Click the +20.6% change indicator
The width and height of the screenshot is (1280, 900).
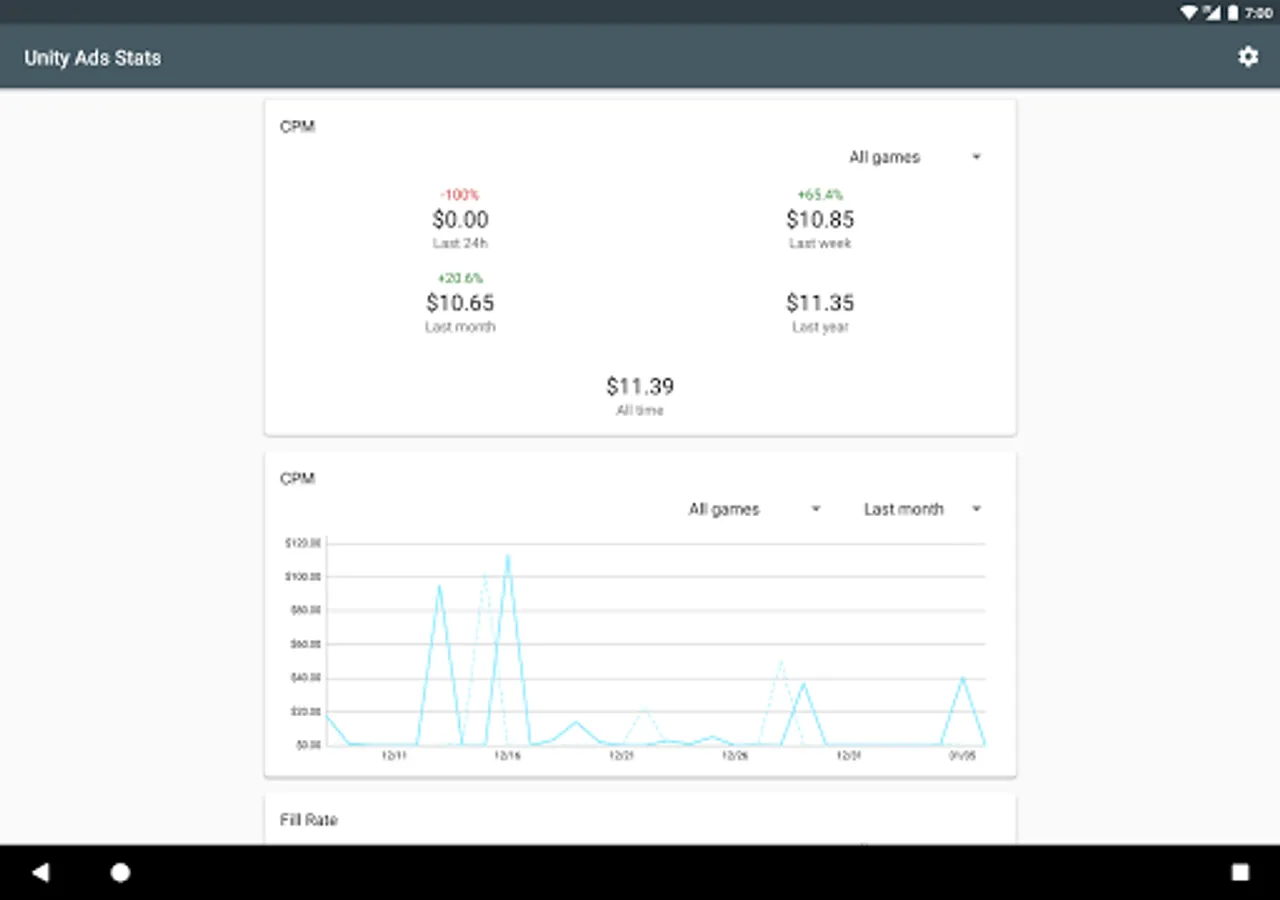pyautogui.click(x=460, y=278)
